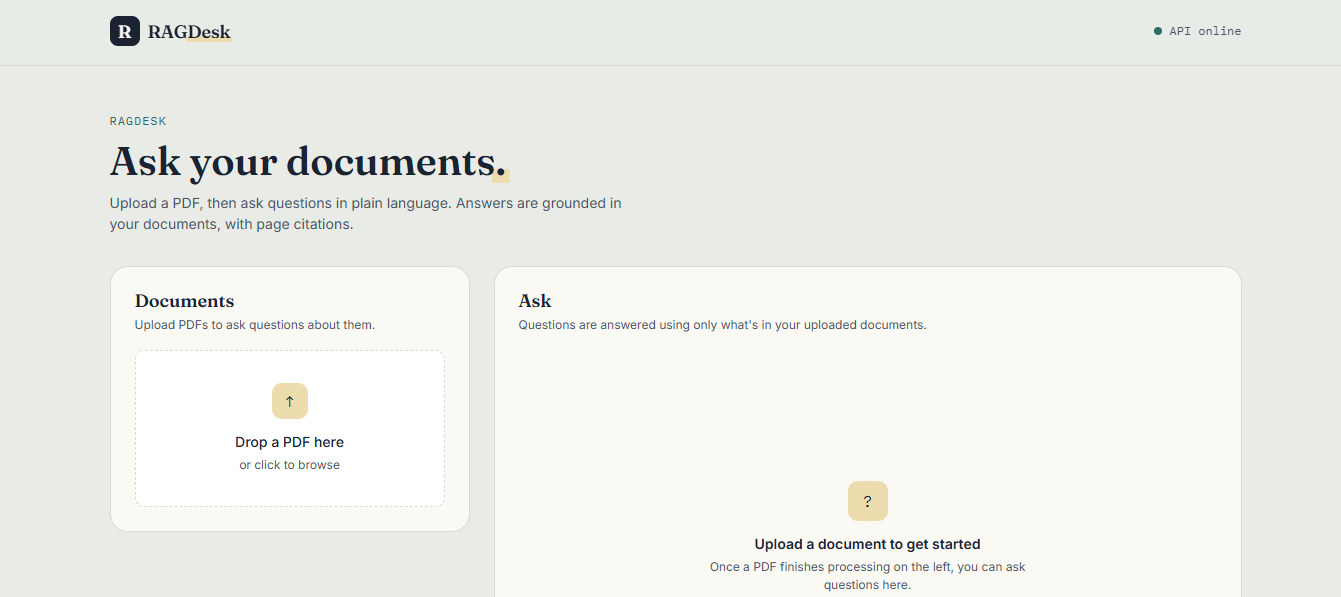This screenshot has width=1341, height=597.
Task: Click the upload arrow icon
Action: tap(290, 401)
